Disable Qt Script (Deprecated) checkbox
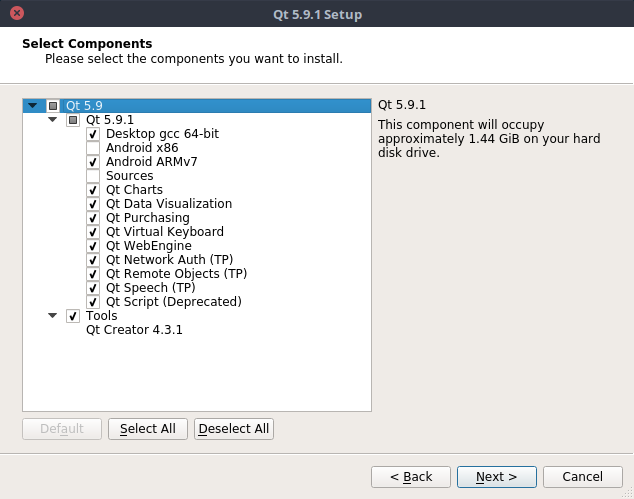This screenshot has height=499, width=634. (x=93, y=302)
